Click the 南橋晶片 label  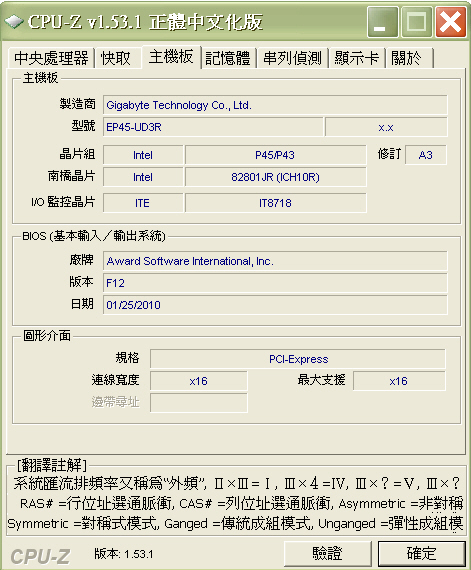(72, 176)
